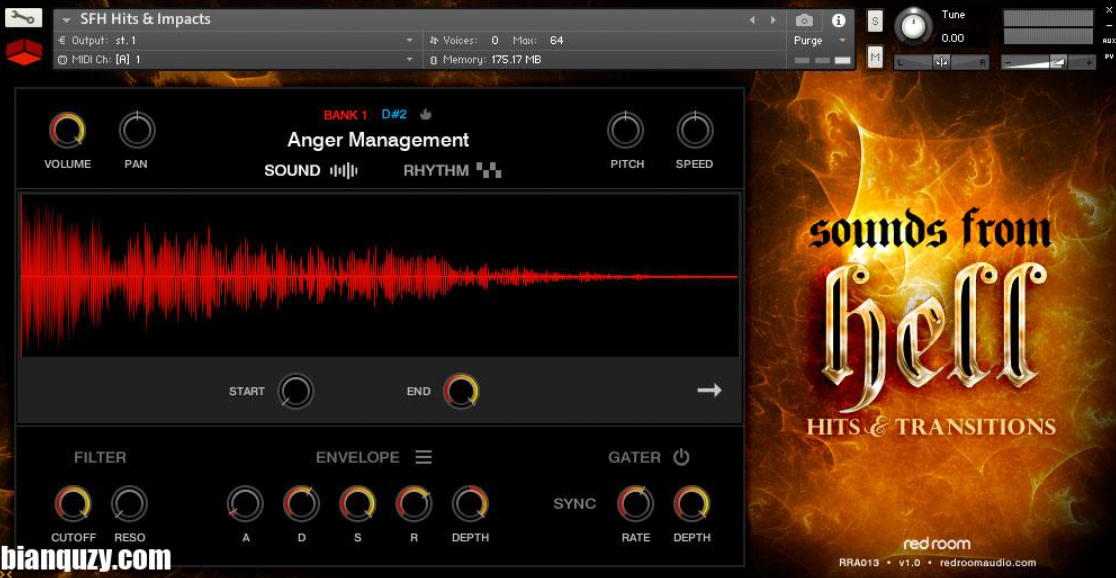Expand the Output st. 1 dropdown
The height and width of the screenshot is (578, 1116).
[409, 41]
